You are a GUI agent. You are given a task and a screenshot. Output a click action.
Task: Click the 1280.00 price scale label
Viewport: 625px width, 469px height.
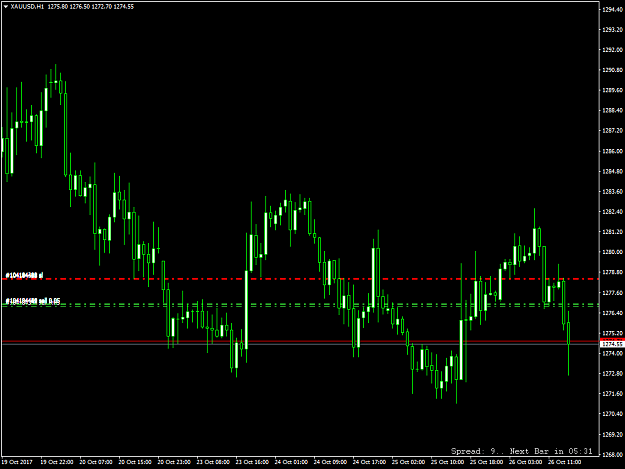pos(613,252)
